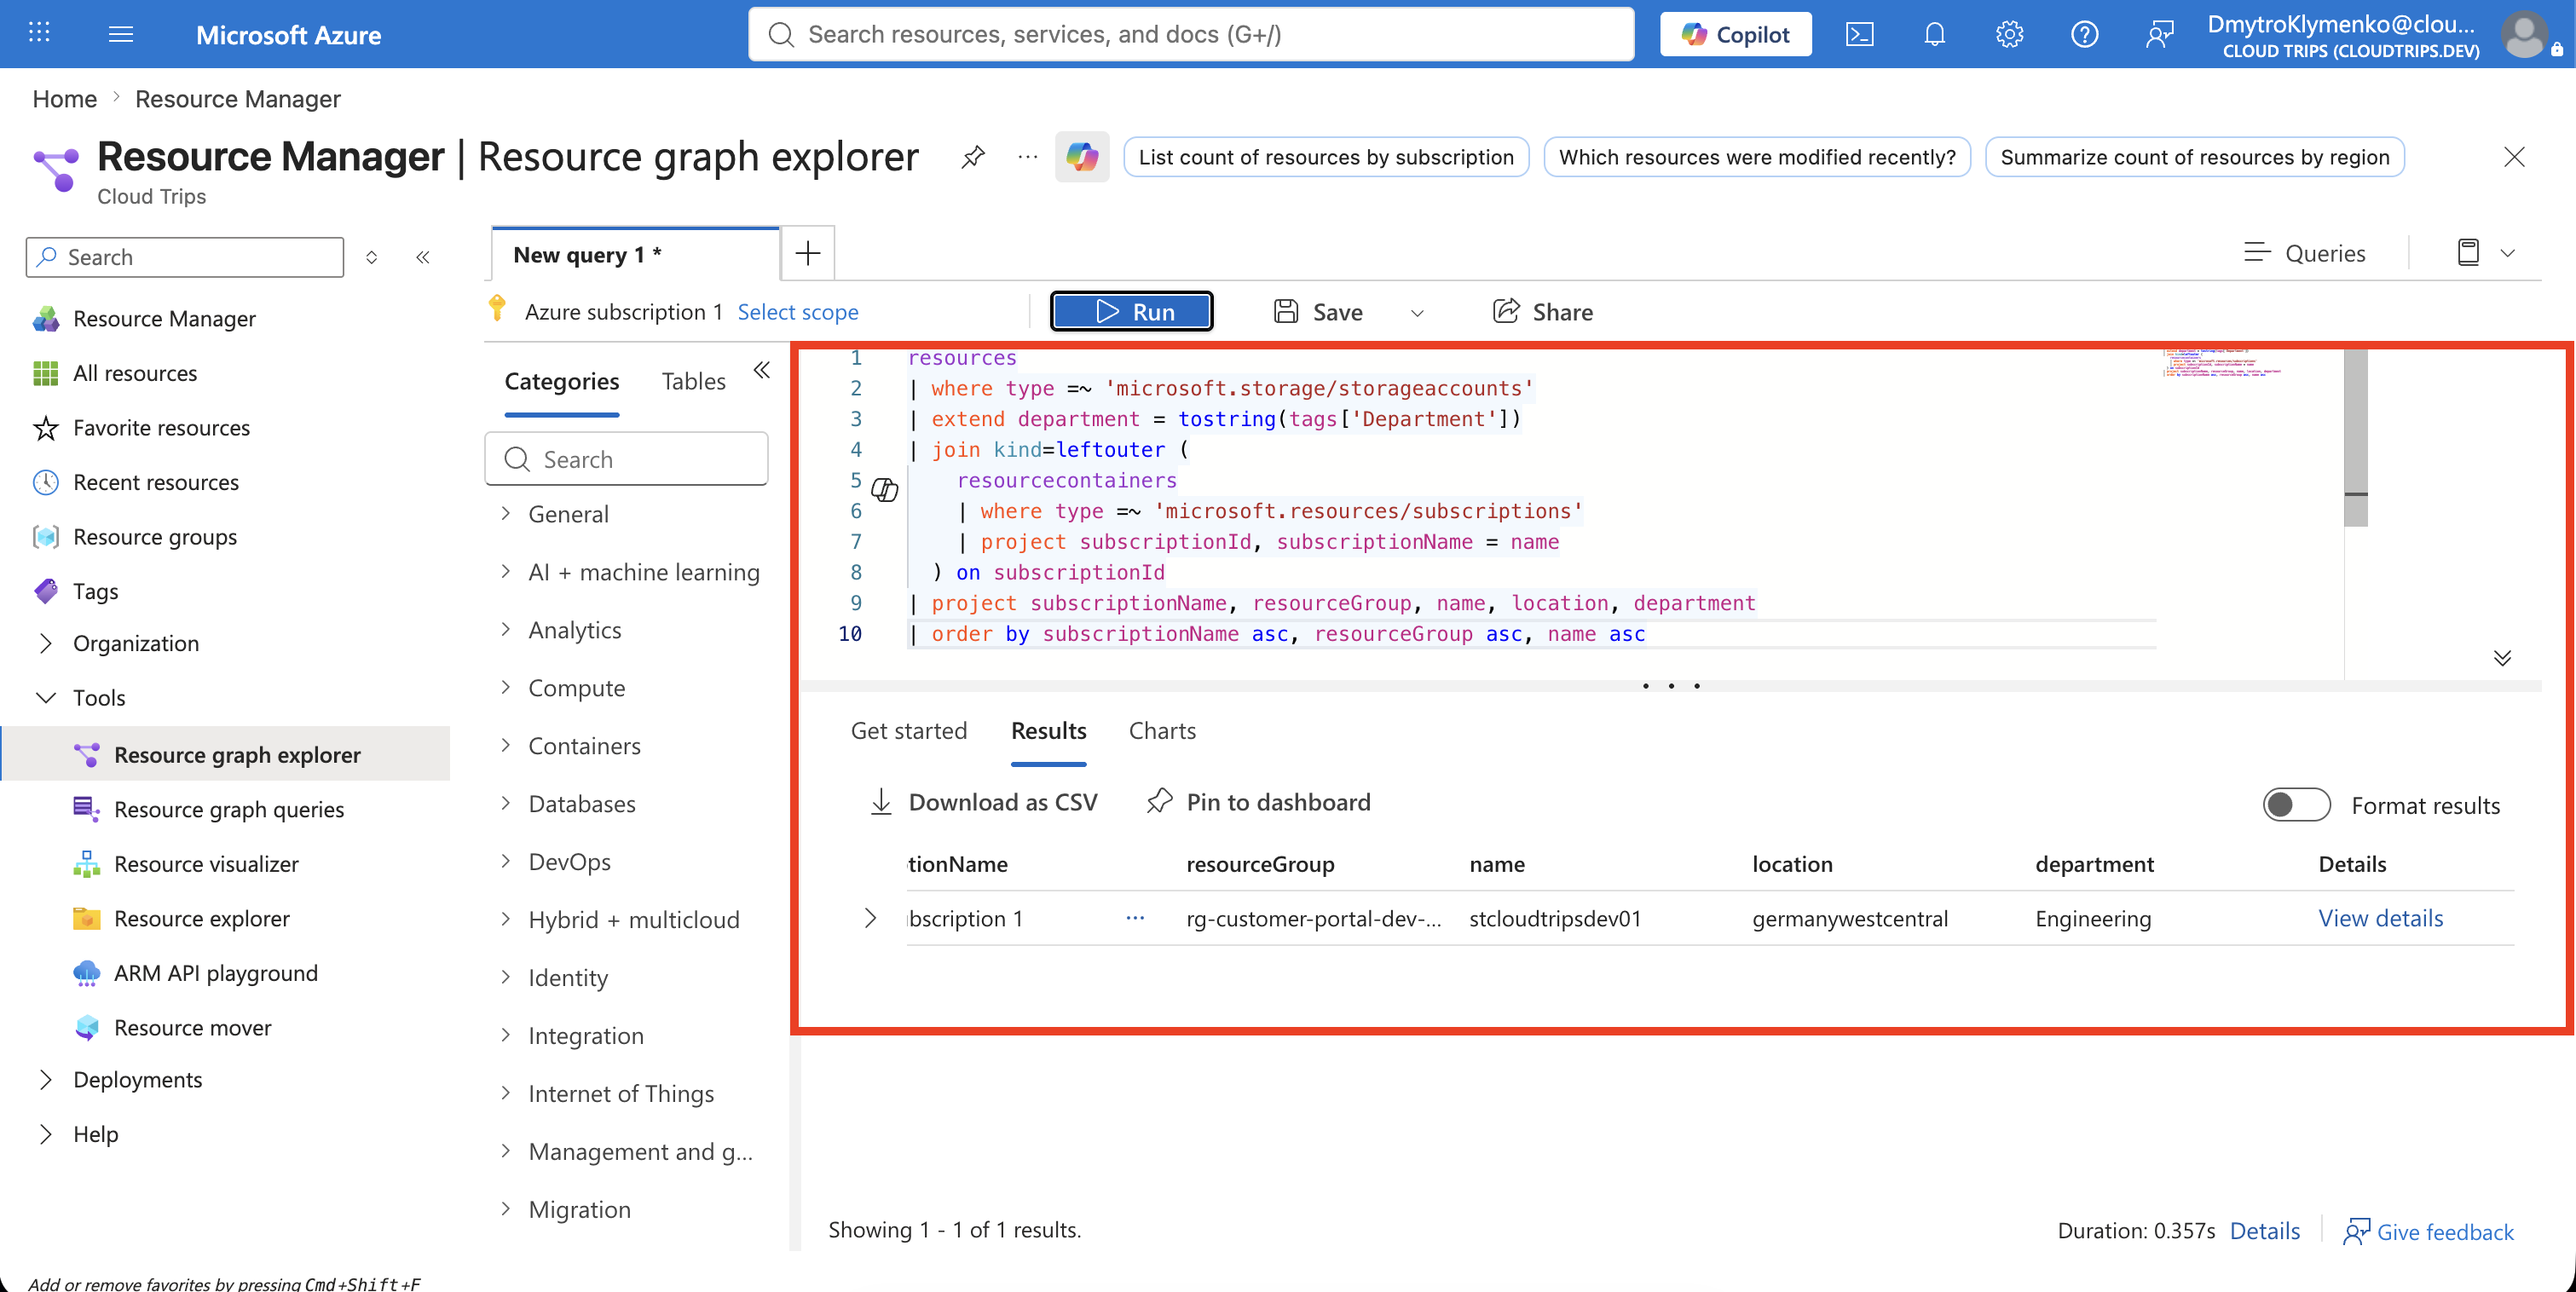
Task: Close the Resource Manager blade
Action: pos(2513,157)
